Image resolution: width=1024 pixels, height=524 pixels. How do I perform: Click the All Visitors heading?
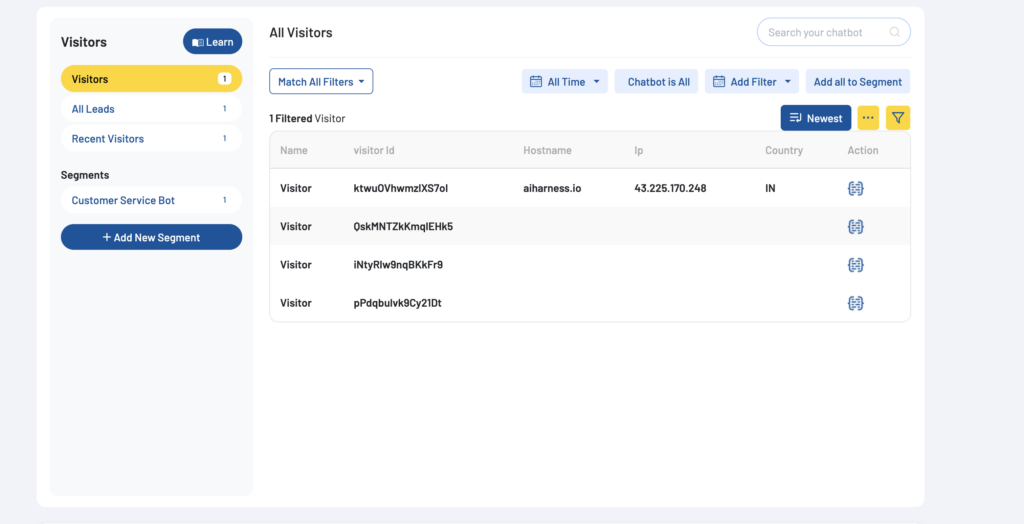(301, 32)
